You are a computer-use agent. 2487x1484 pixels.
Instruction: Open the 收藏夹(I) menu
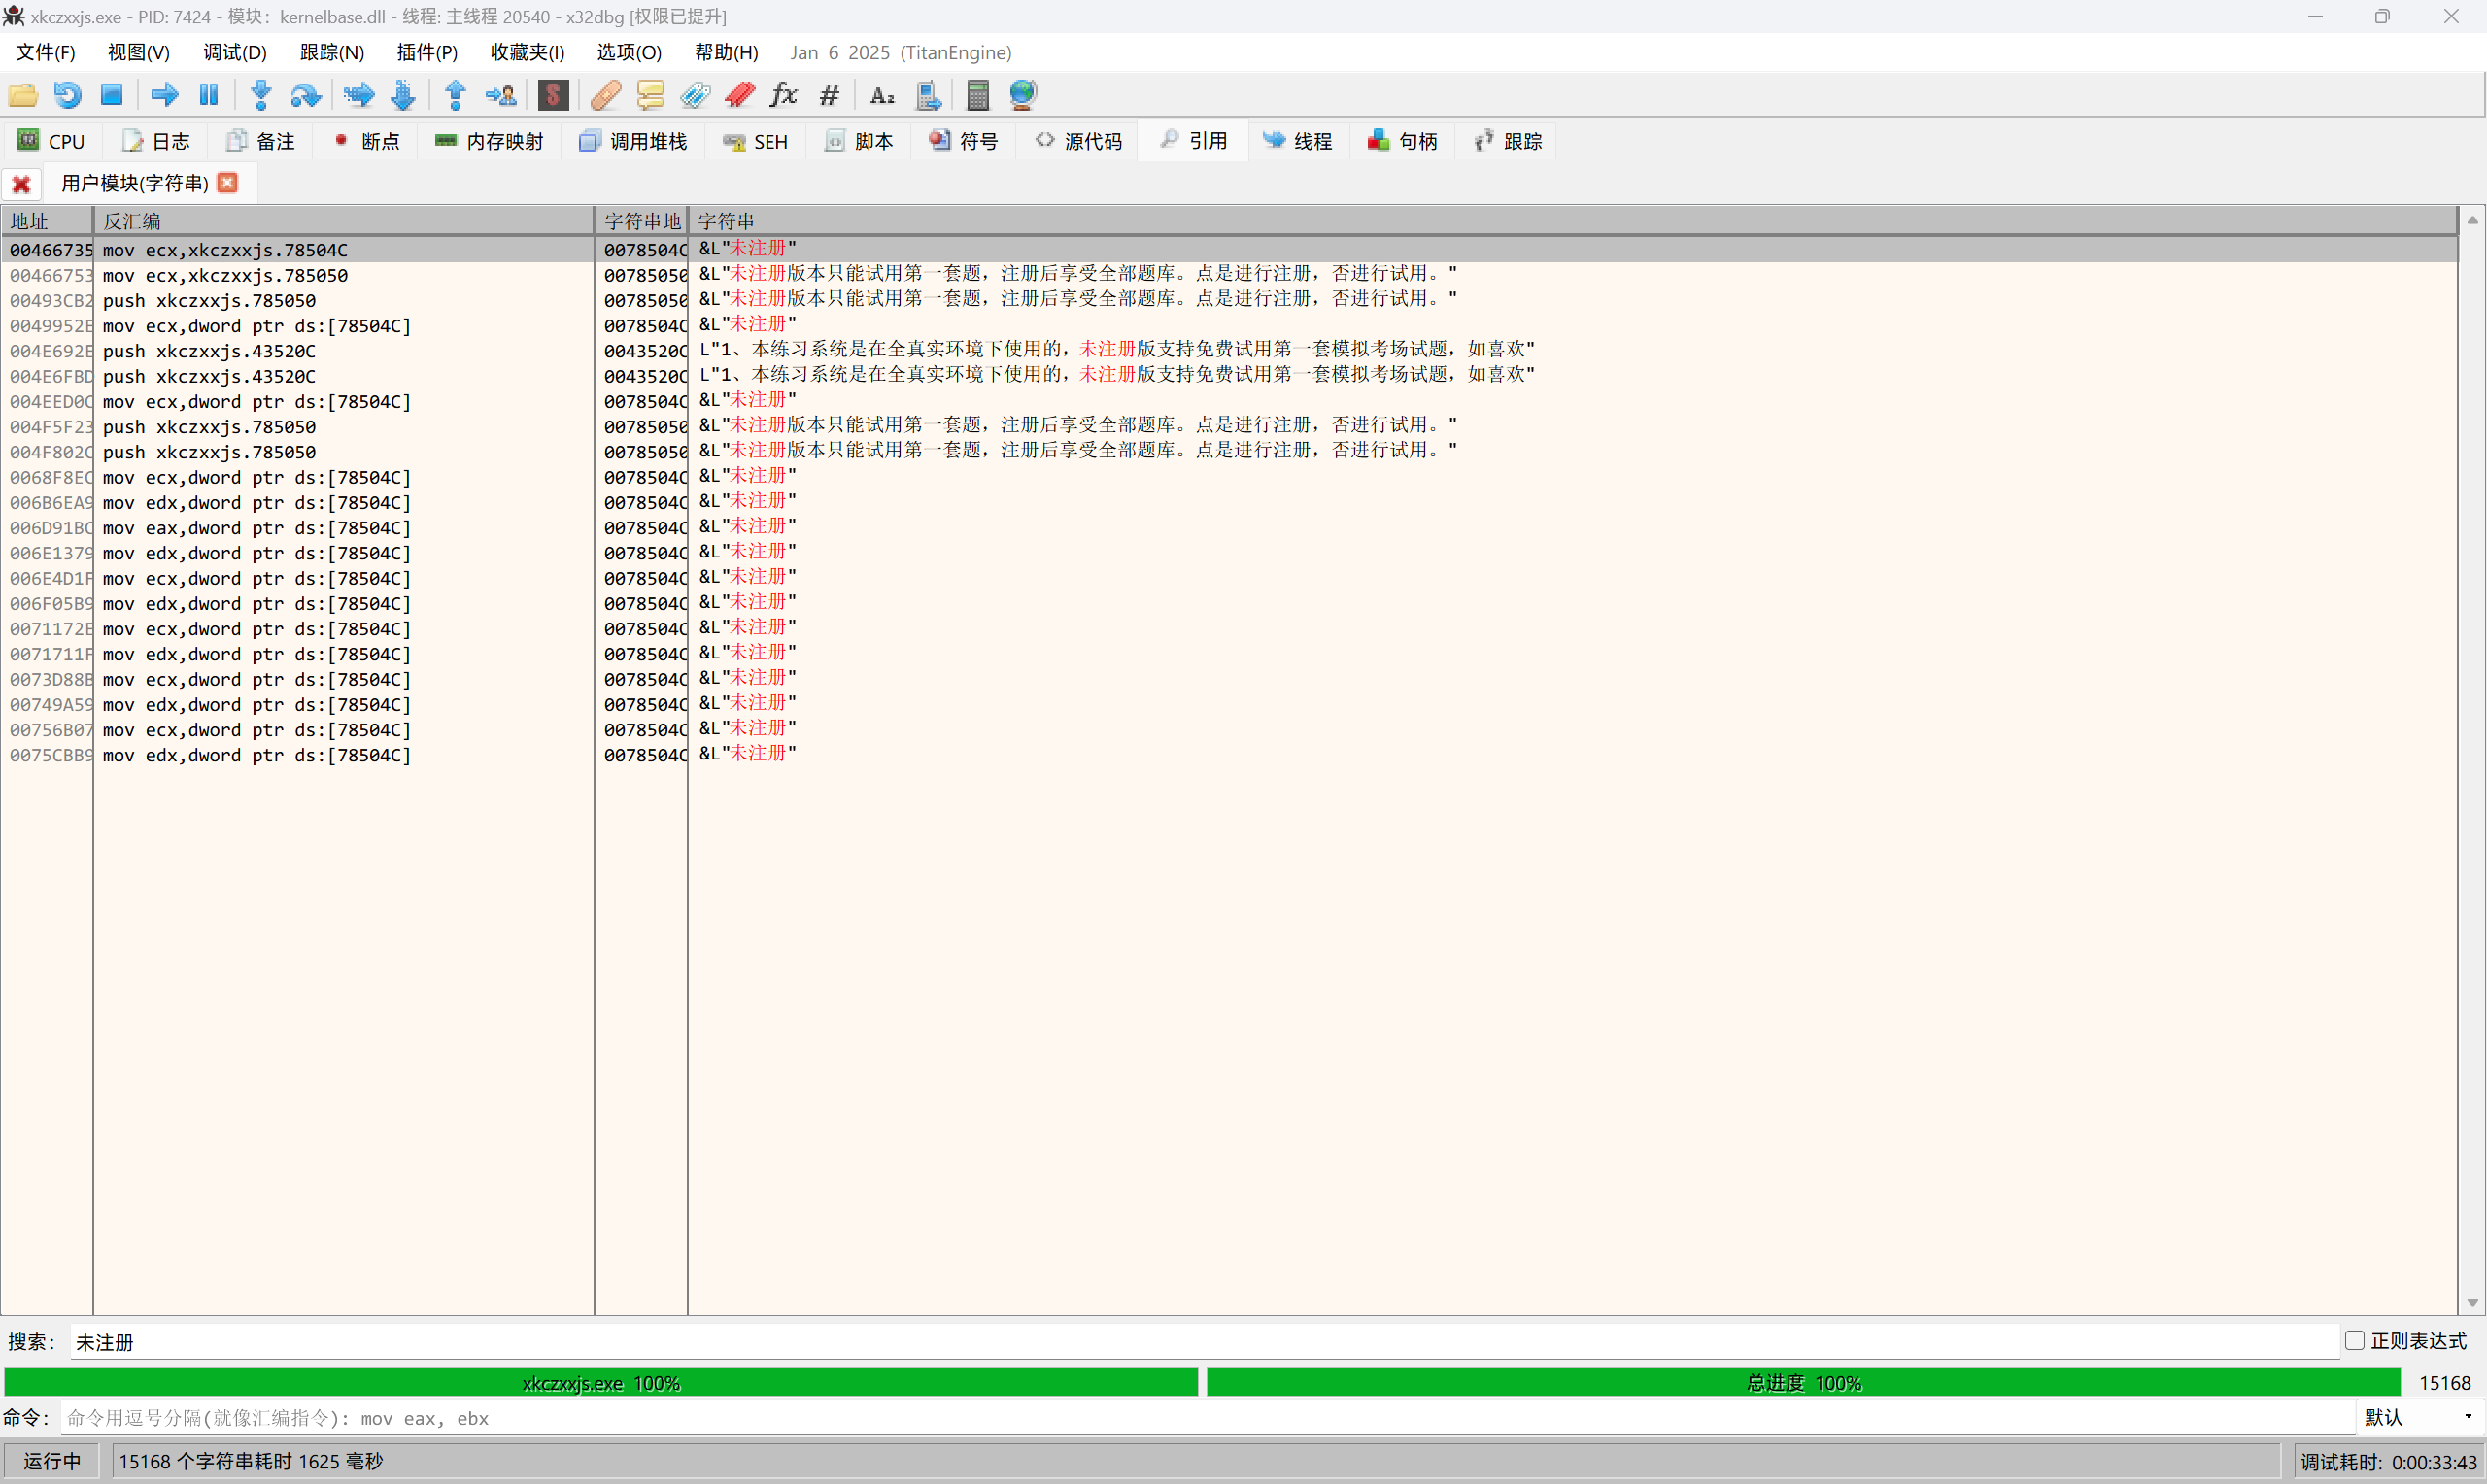pyautogui.click(x=527, y=52)
